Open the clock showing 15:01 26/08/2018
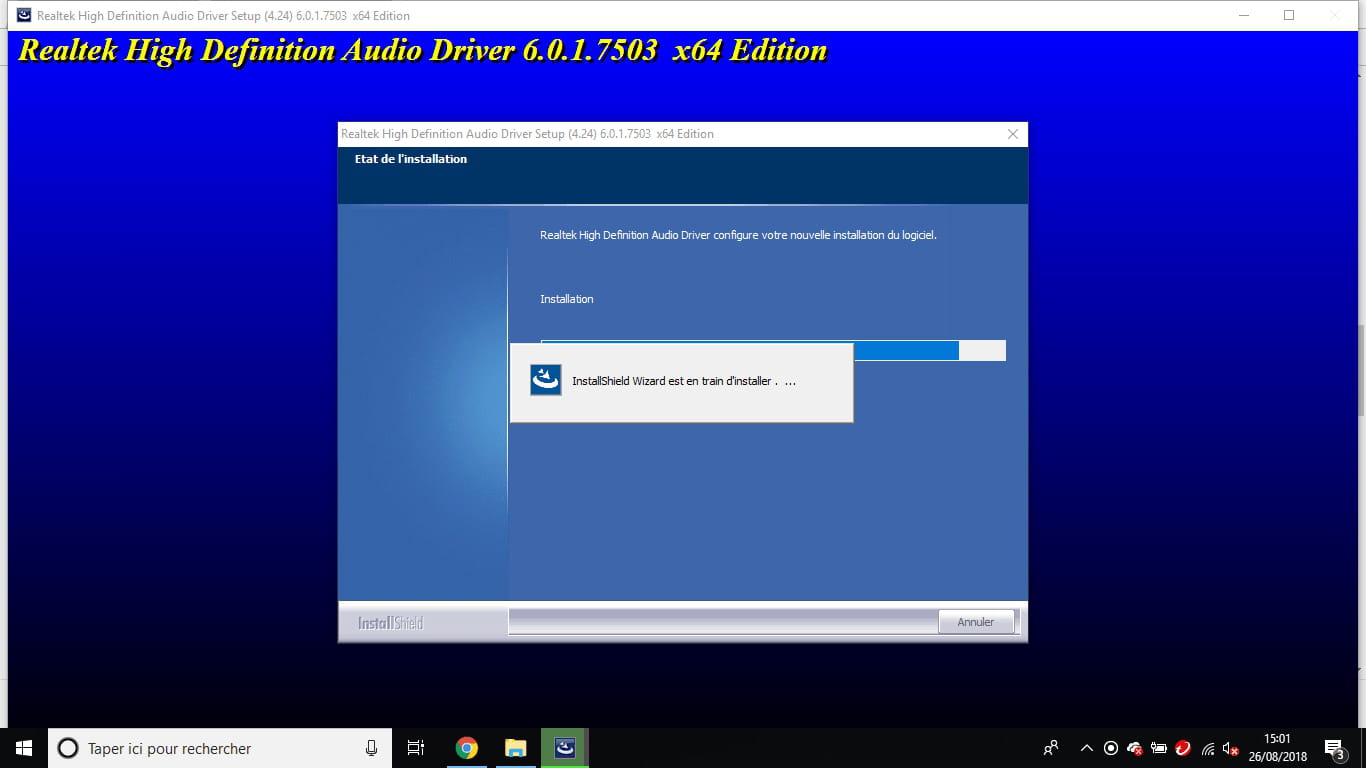The height and width of the screenshot is (768, 1366). coord(1277,748)
